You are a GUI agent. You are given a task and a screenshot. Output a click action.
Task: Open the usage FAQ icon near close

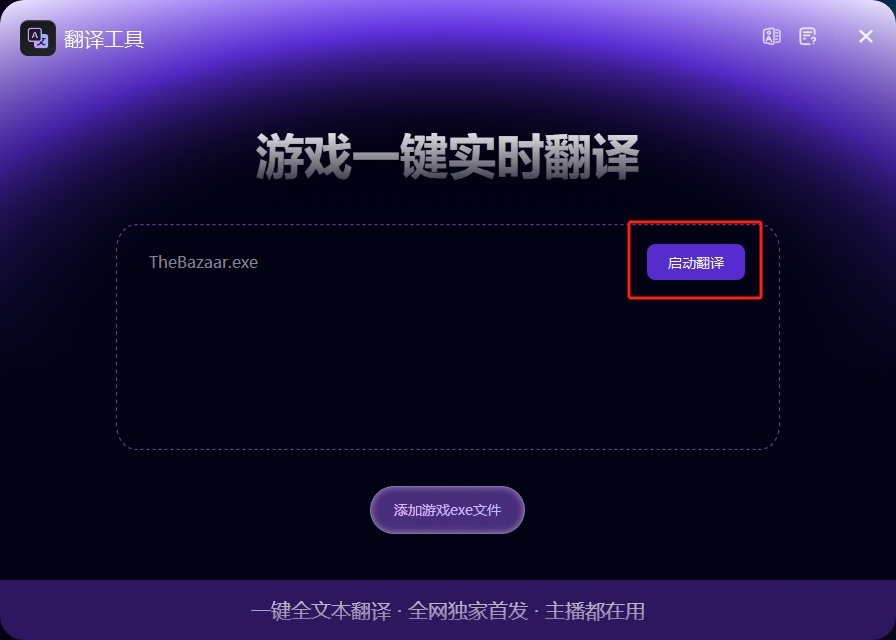[x=807, y=37]
